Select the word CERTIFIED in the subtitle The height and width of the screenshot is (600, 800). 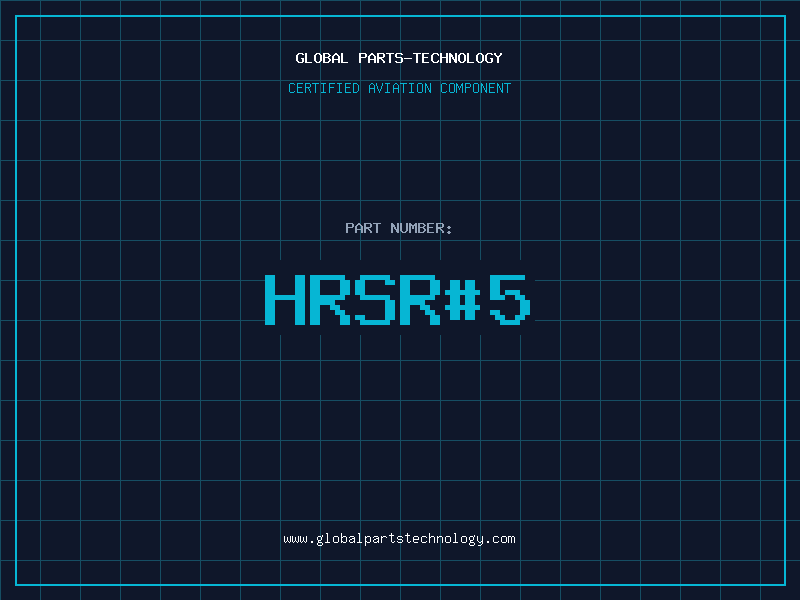325,88
